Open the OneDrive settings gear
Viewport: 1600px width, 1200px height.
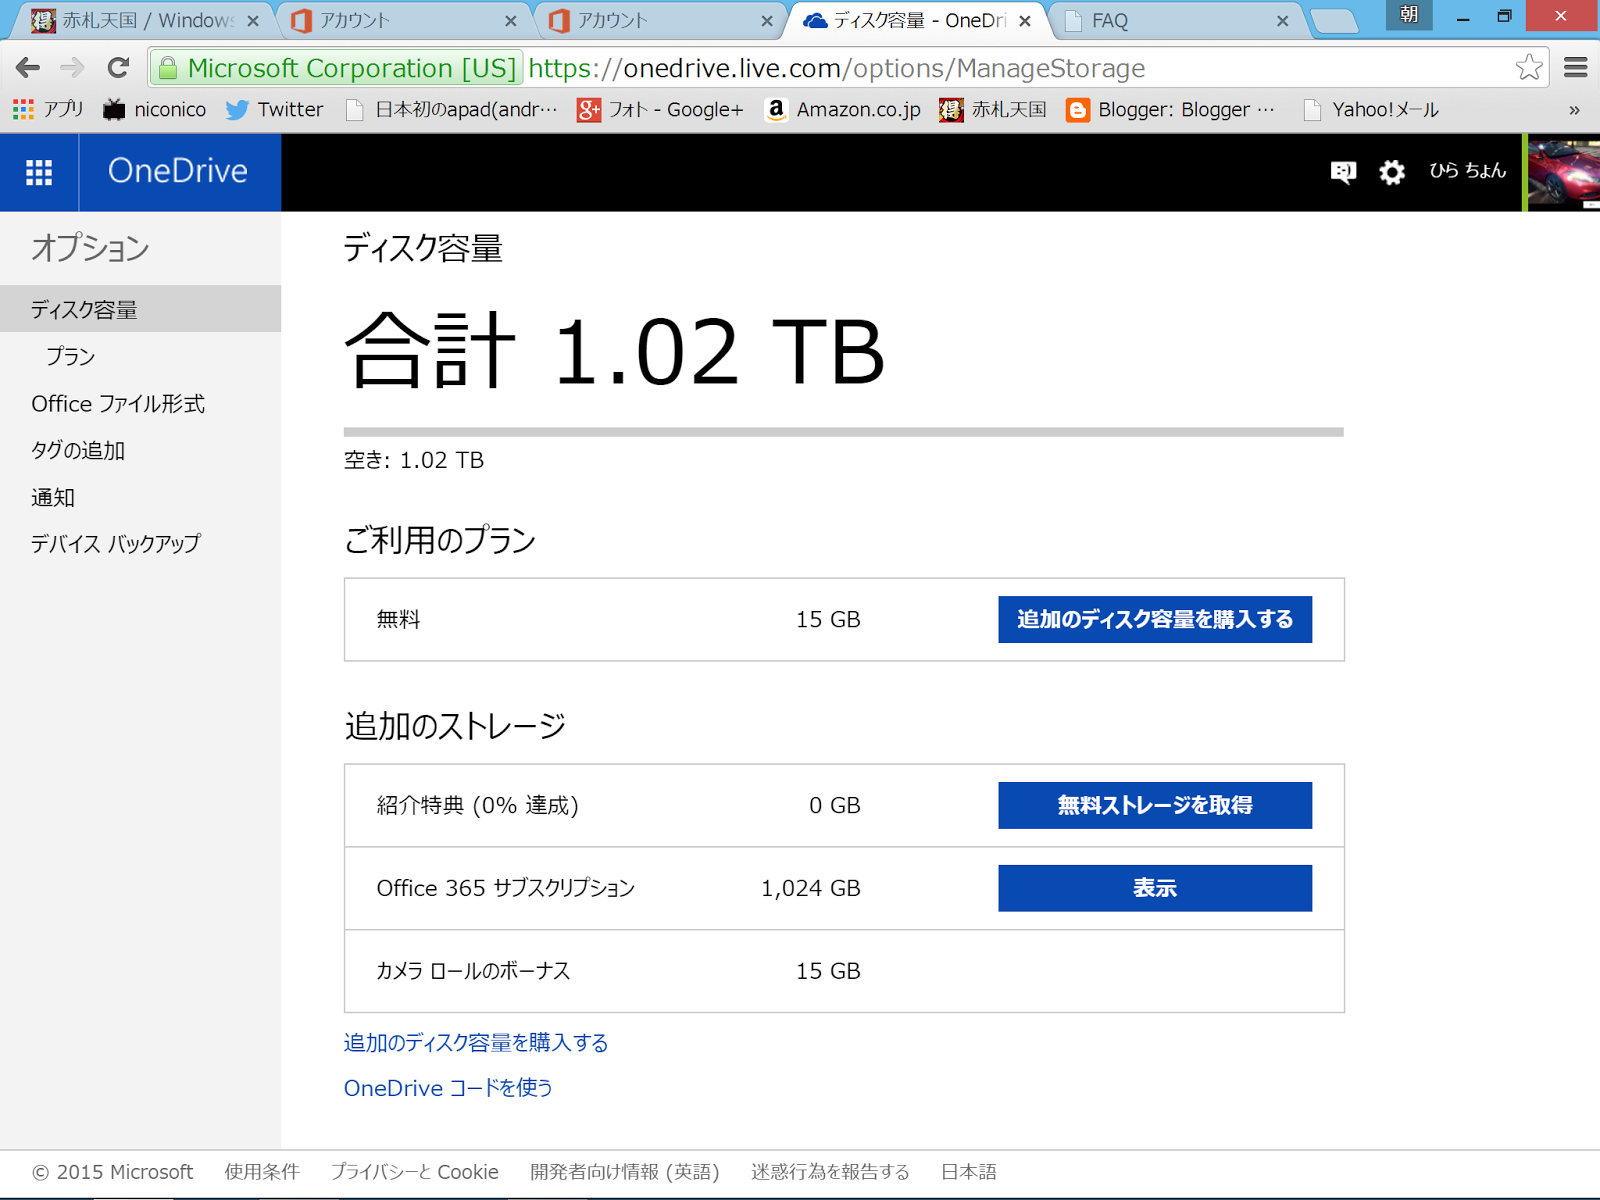click(x=1392, y=172)
